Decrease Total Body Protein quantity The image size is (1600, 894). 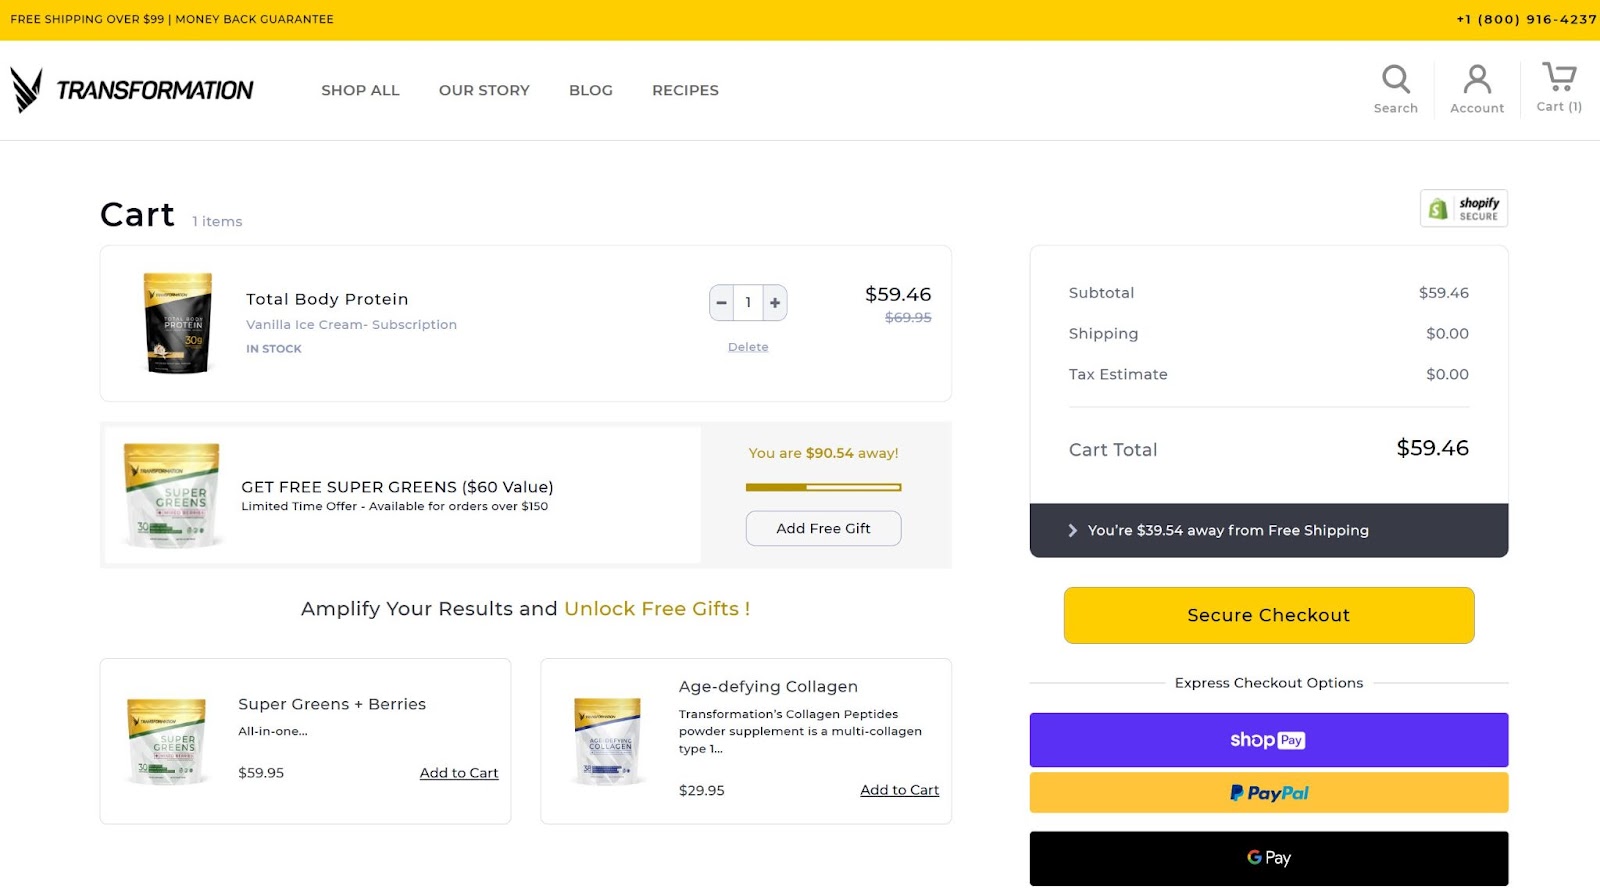point(721,303)
